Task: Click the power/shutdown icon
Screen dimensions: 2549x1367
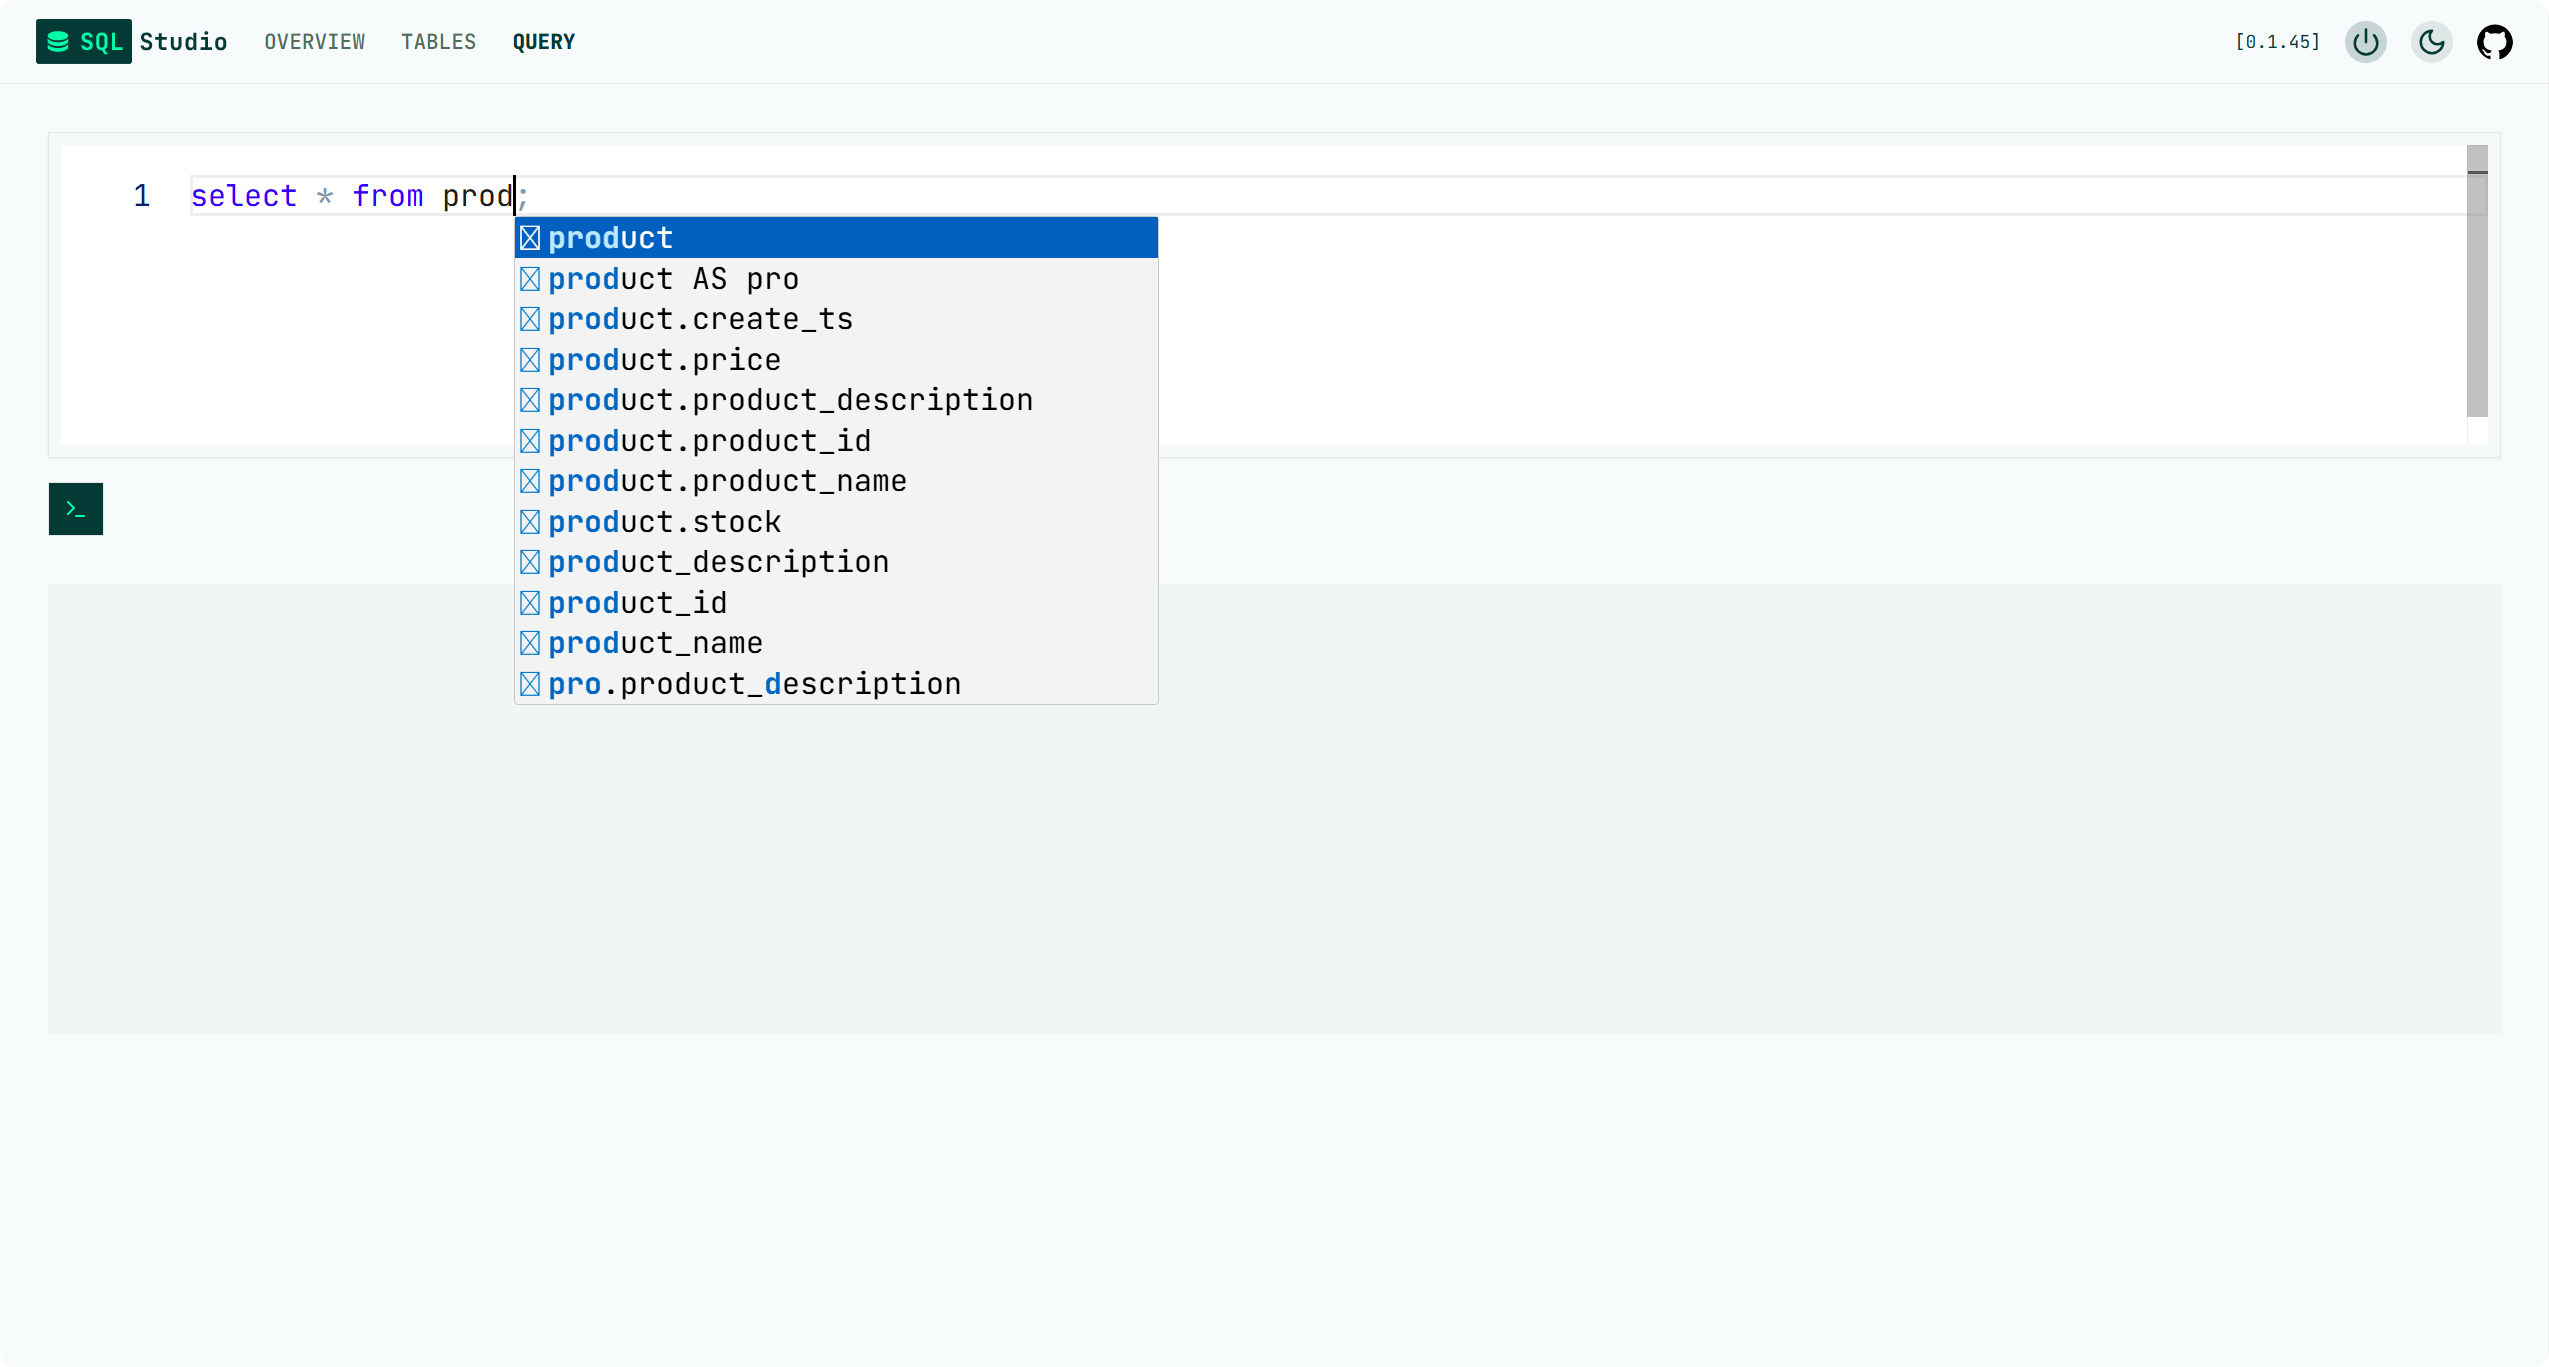Action: tap(2365, 42)
